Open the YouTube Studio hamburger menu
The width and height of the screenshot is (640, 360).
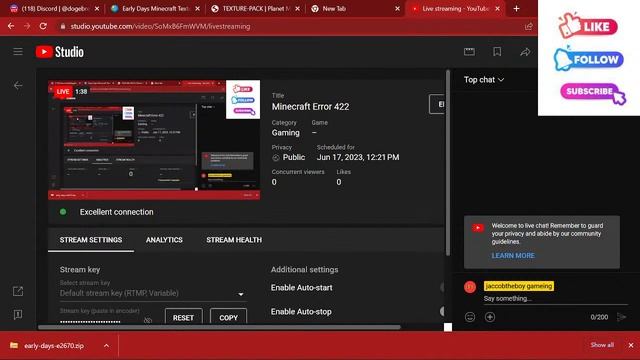click(18, 51)
